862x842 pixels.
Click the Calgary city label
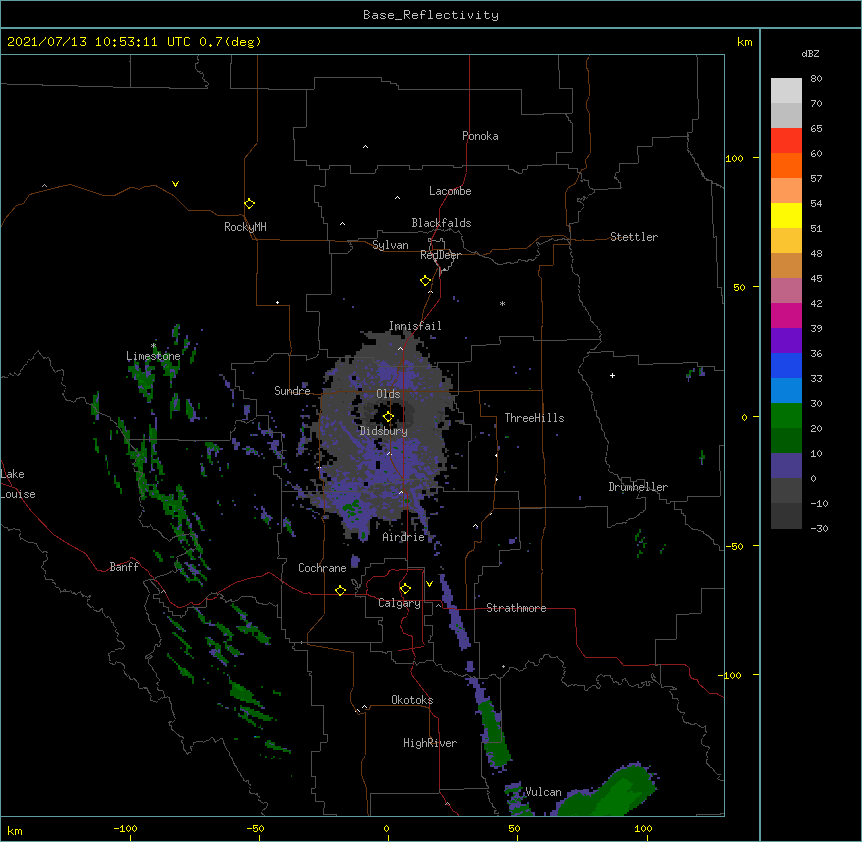[399, 603]
